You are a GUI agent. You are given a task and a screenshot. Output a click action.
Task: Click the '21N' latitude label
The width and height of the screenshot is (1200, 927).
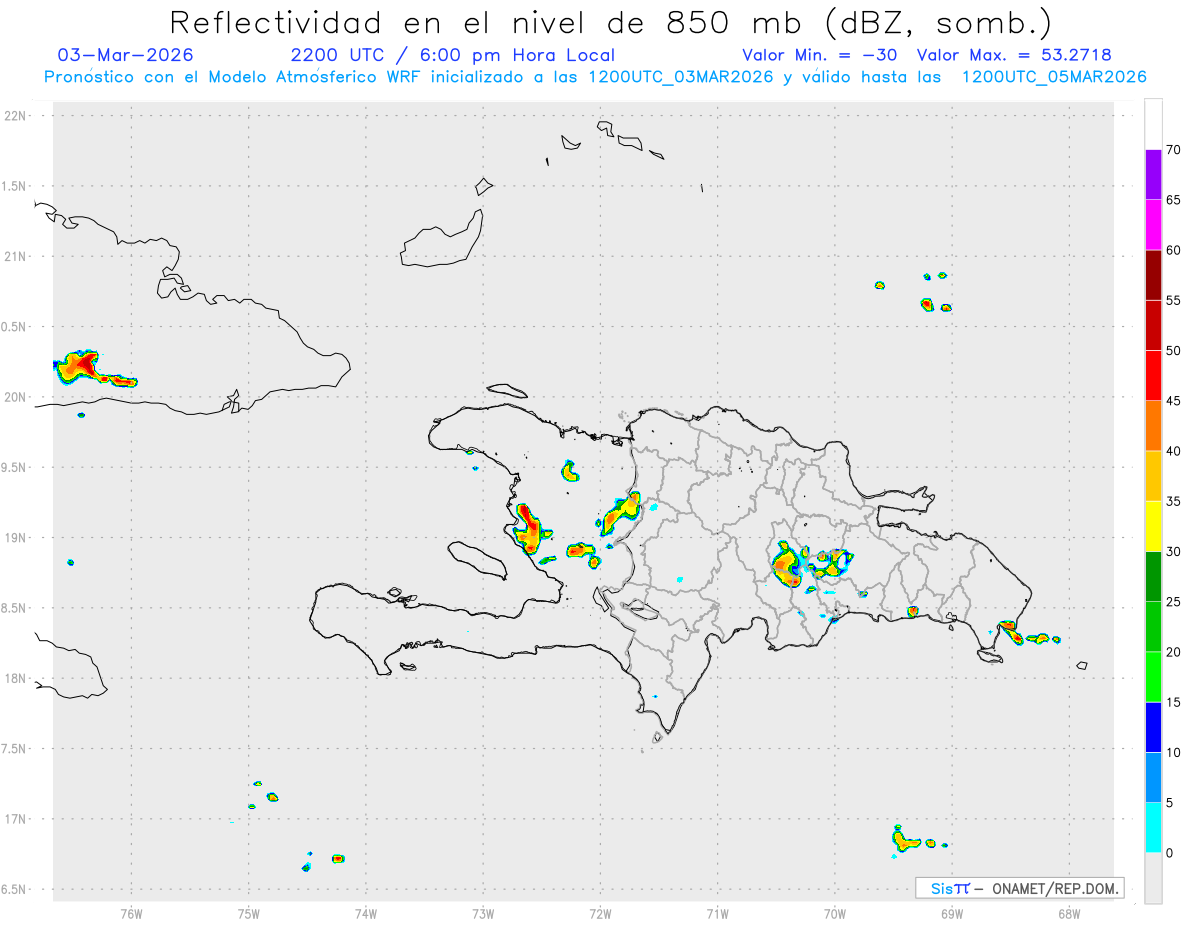(x=17, y=256)
